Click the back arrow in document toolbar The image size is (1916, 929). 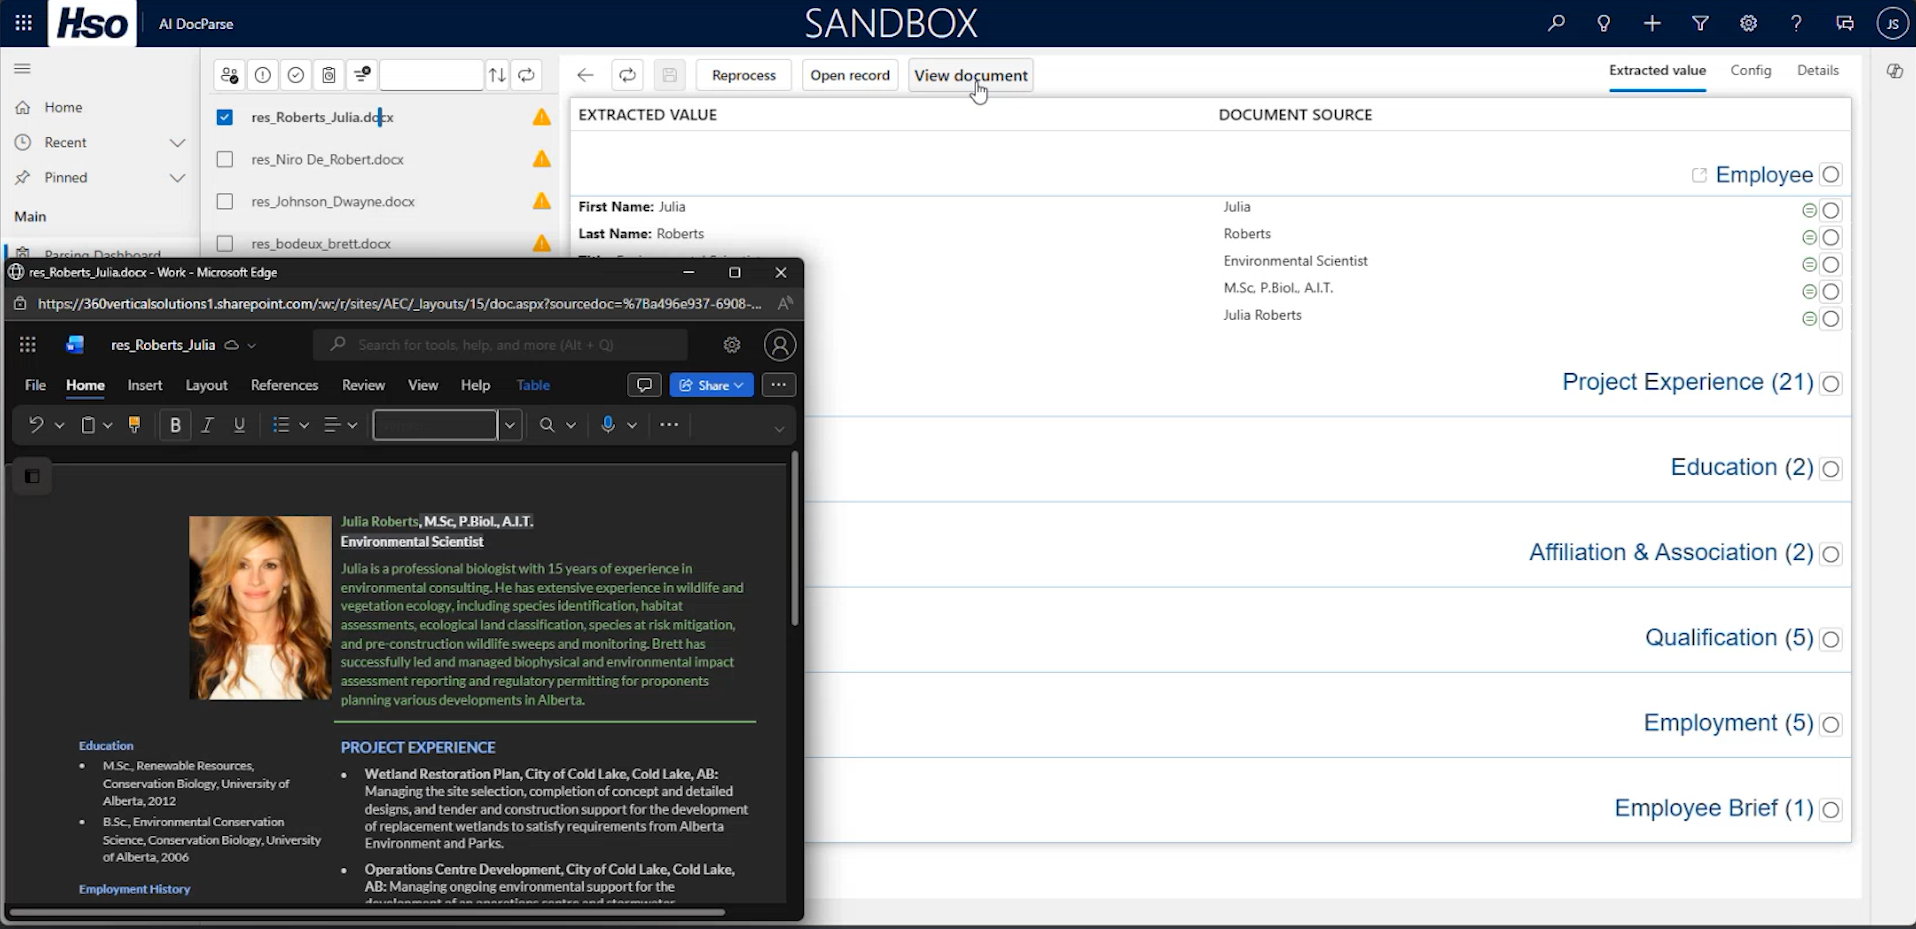click(x=585, y=75)
